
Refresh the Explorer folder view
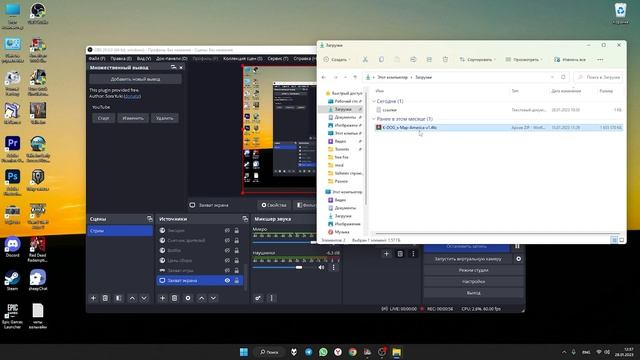point(563,77)
